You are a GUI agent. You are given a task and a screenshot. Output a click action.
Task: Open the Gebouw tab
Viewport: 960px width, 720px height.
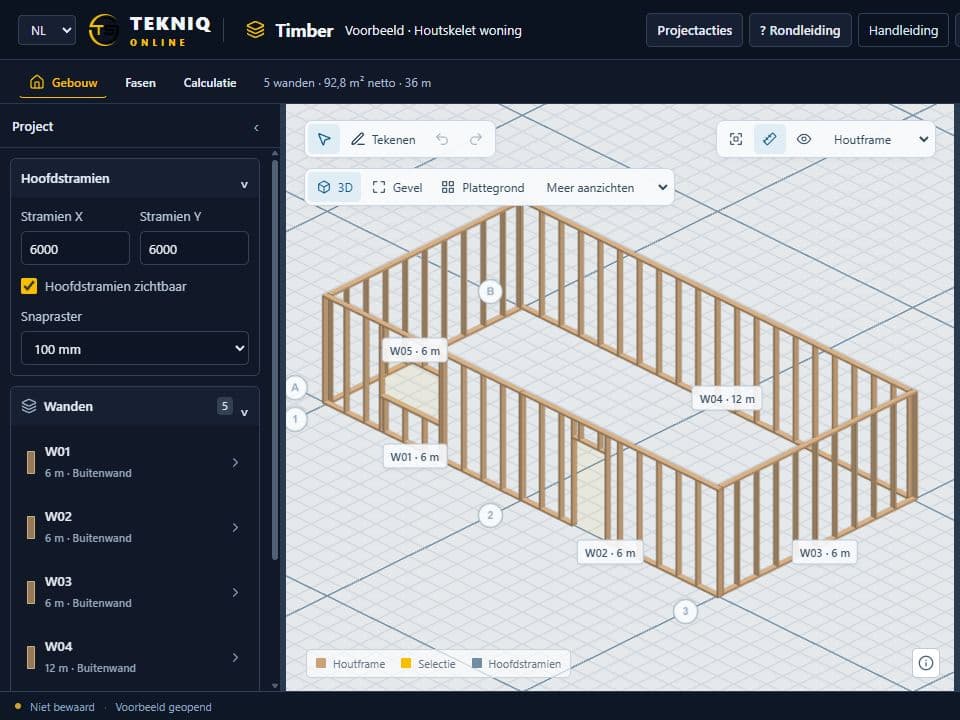(x=63, y=83)
